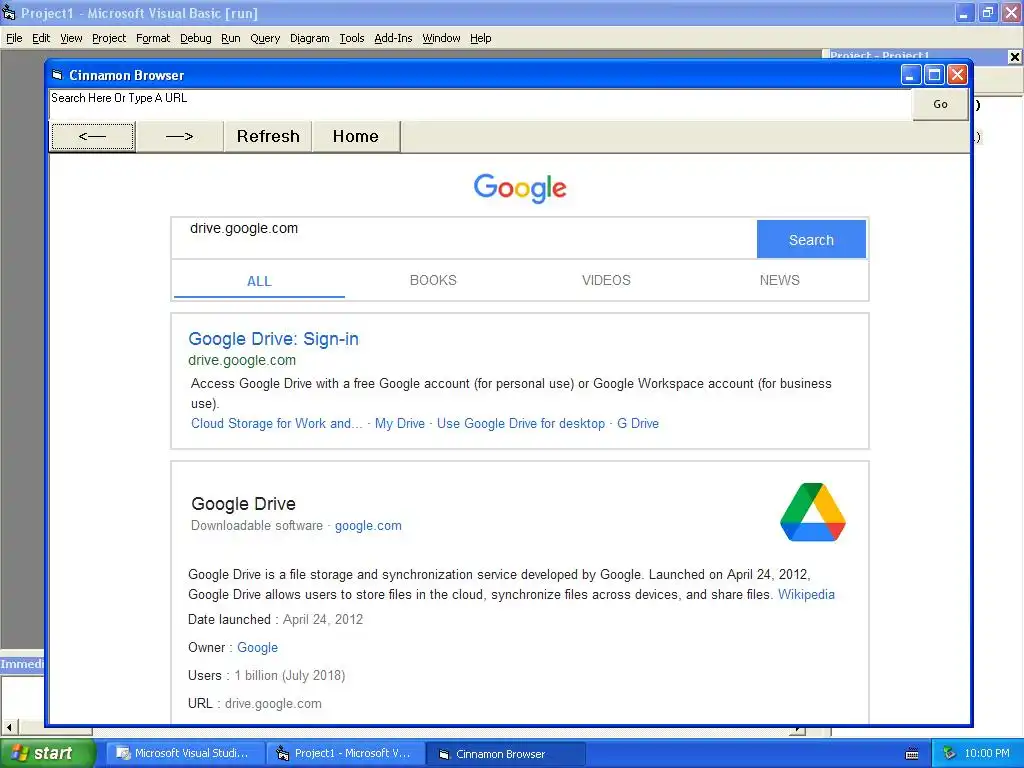Switch to Project1 Microsoft Visual Basic taskbar item
This screenshot has width=1024, height=768.
pyautogui.click(x=346, y=754)
